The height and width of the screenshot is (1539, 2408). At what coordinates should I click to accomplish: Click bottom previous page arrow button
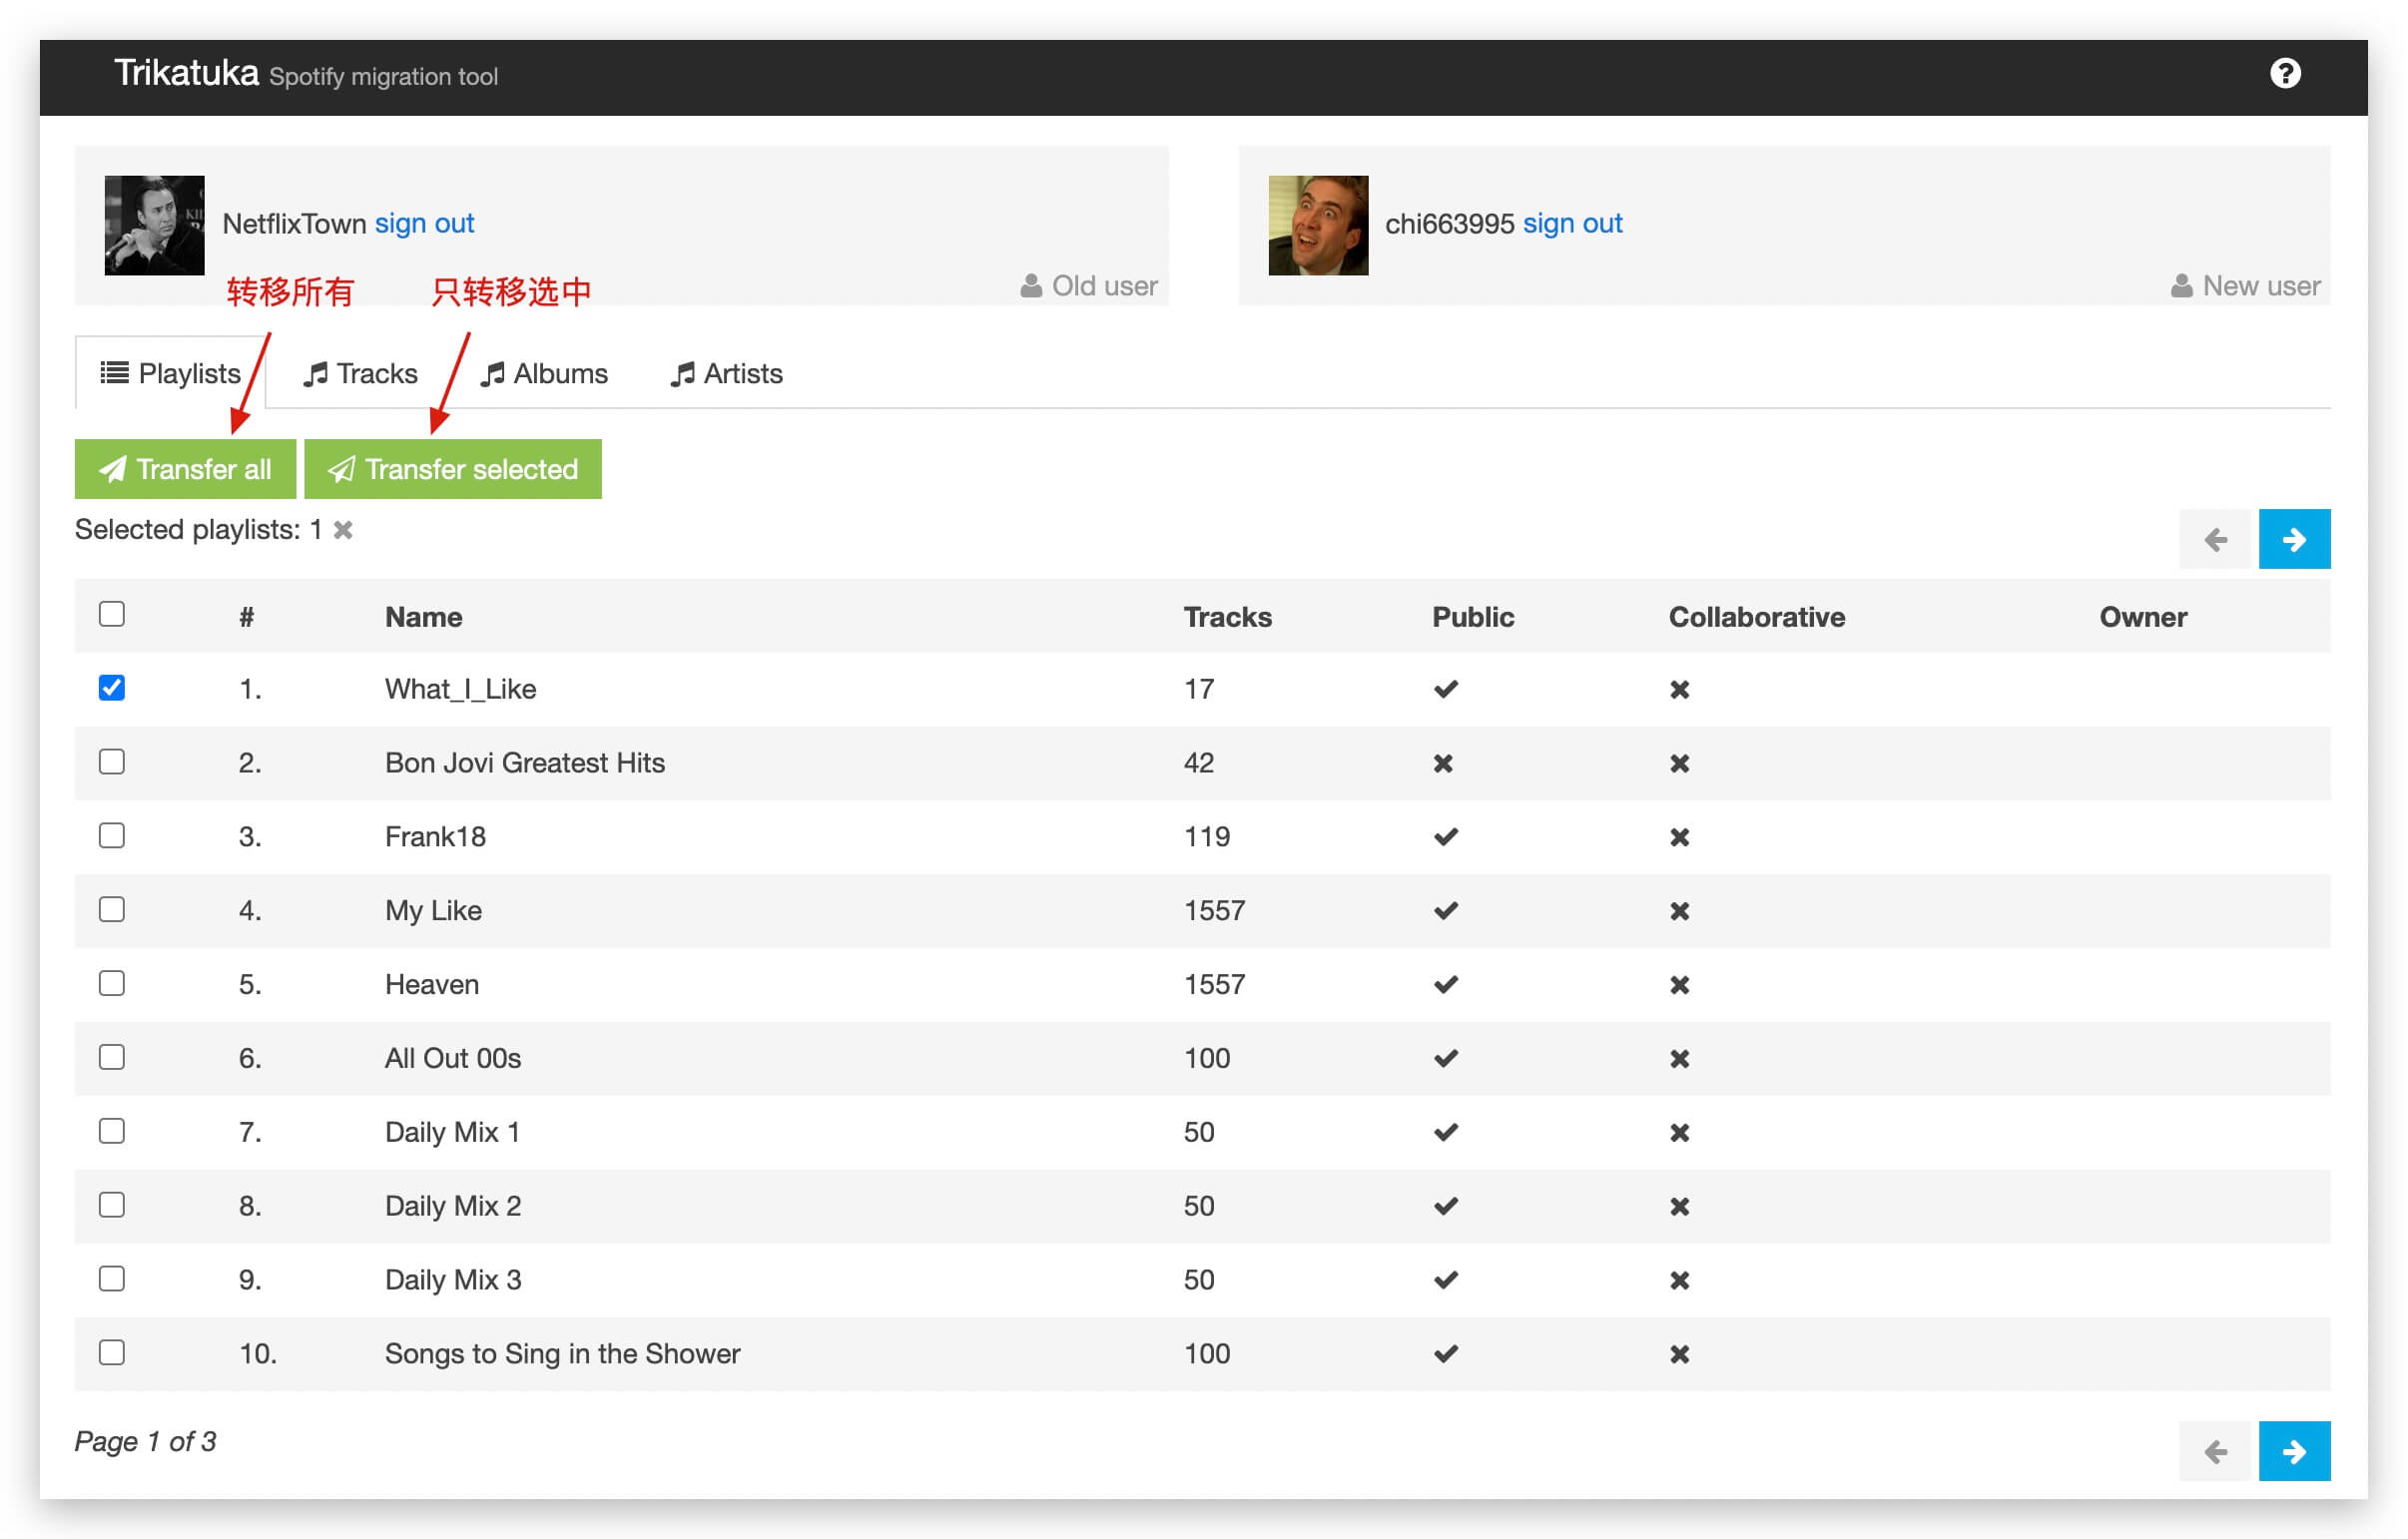[x=2214, y=1450]
